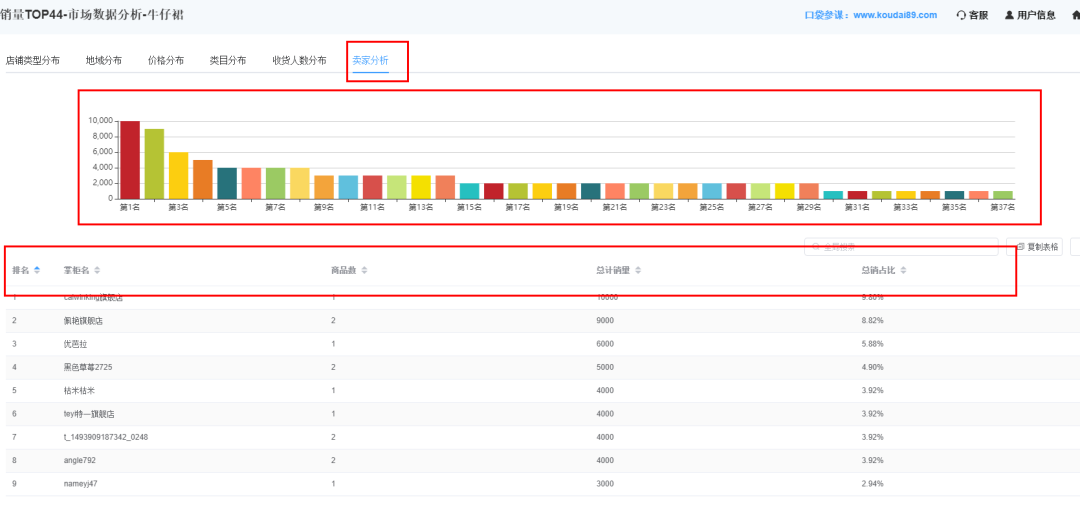Click seller name nameyj47
Screen dimensions: 1080x511
[x=81, y=484]
